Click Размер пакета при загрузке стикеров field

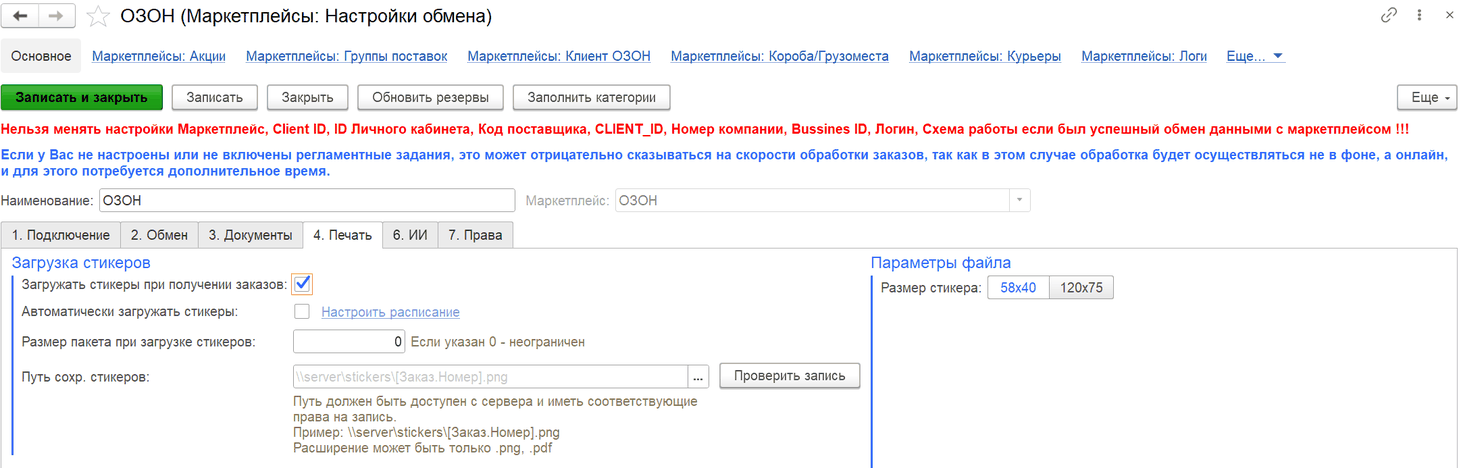pyautogui.click(x=349, y=342)
